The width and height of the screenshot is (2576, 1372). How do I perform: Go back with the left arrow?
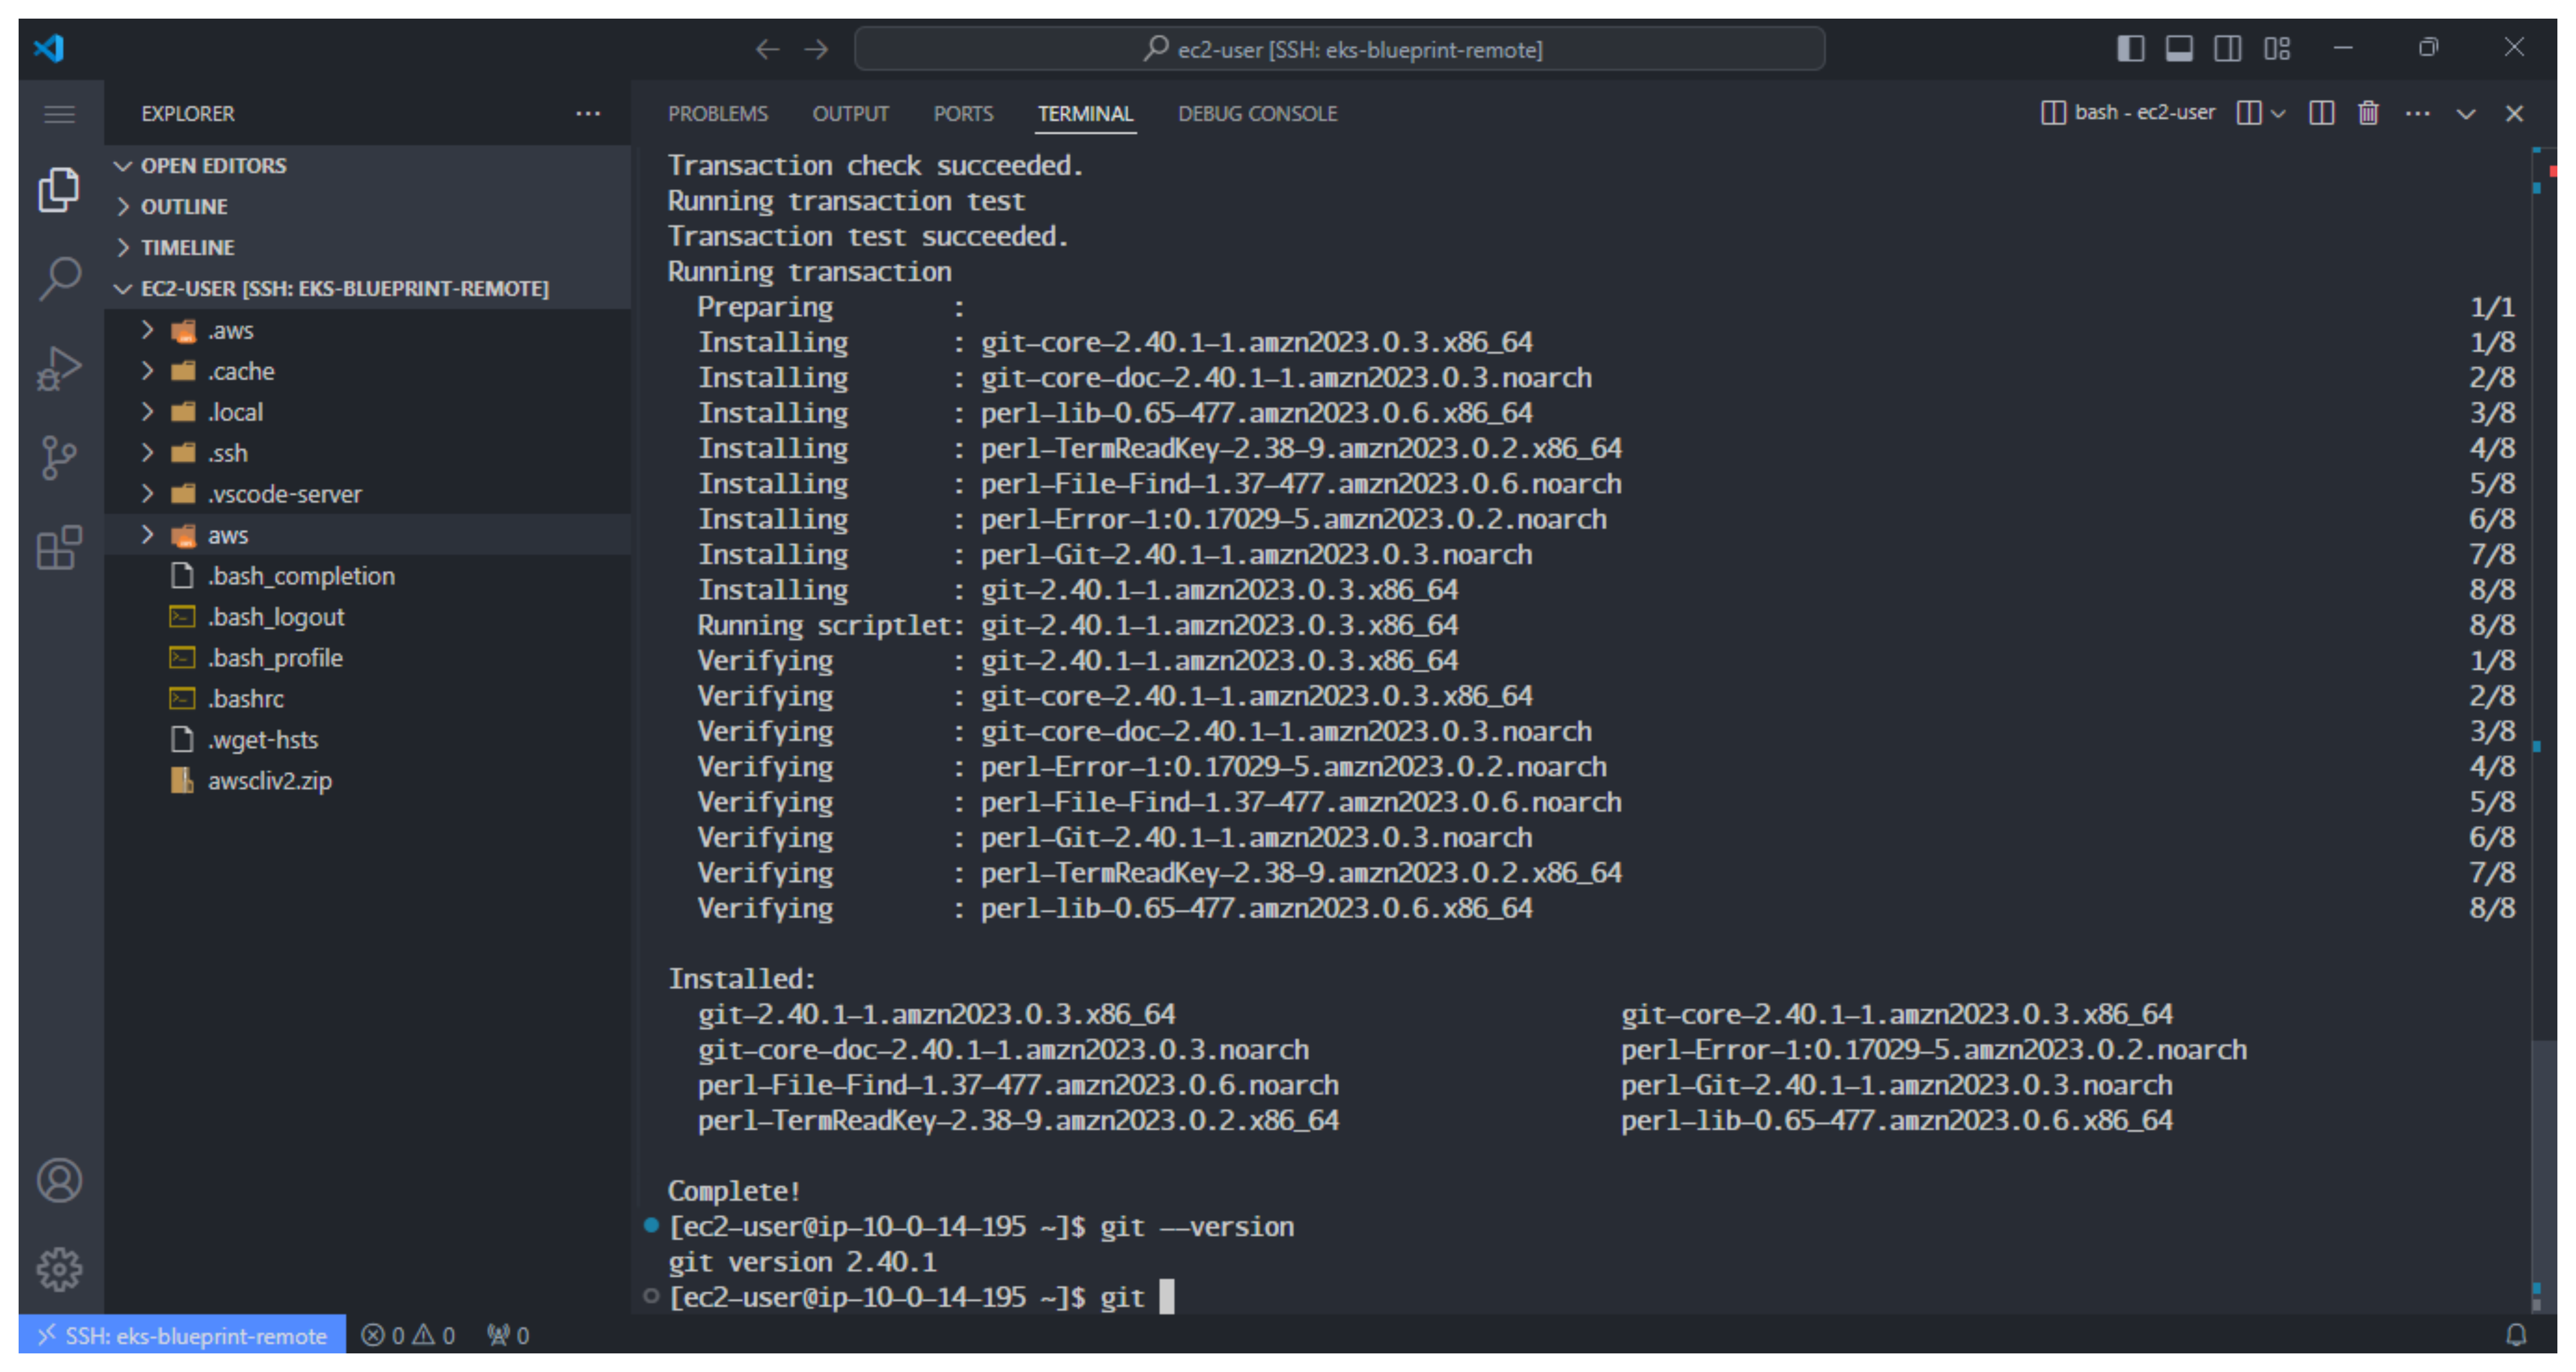point(767,49)
